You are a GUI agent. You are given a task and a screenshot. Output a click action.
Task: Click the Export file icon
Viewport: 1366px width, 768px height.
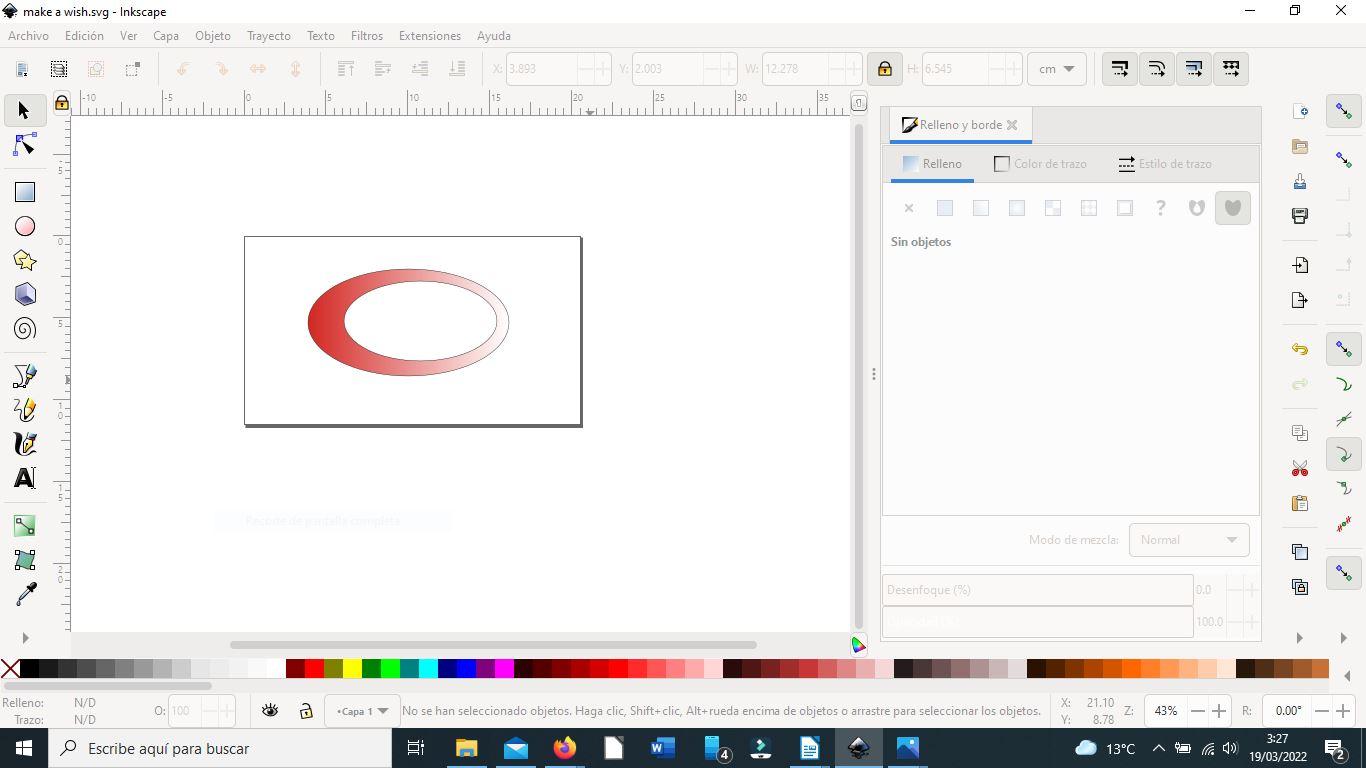(x=1300, y=300)
